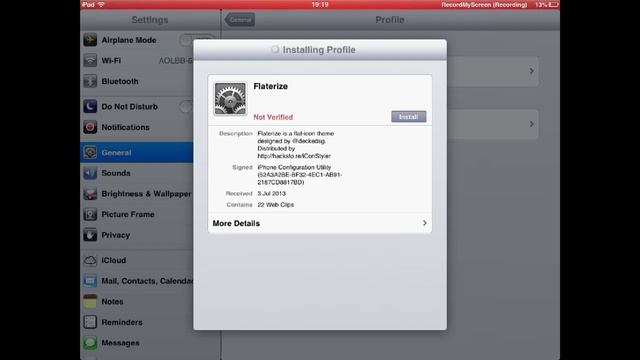Tap the iCloud cloud icon
The width and height of the screenshot is (640, 360).
[90, 260]
